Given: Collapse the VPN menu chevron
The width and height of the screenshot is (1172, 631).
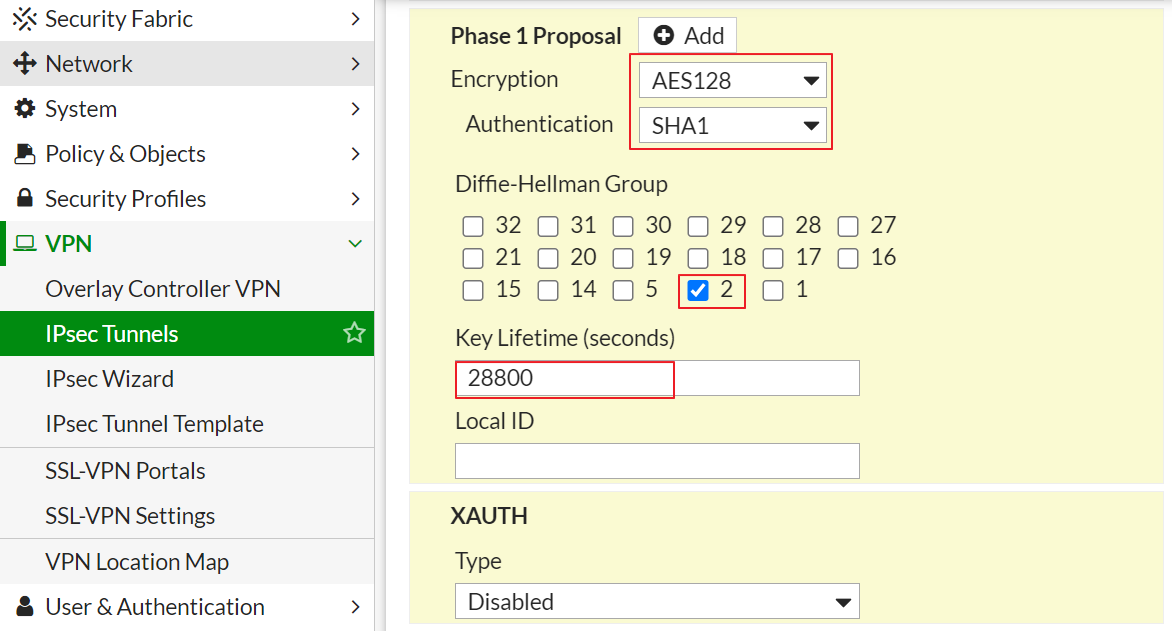Looking at the screenshot, I should [355, 244].
